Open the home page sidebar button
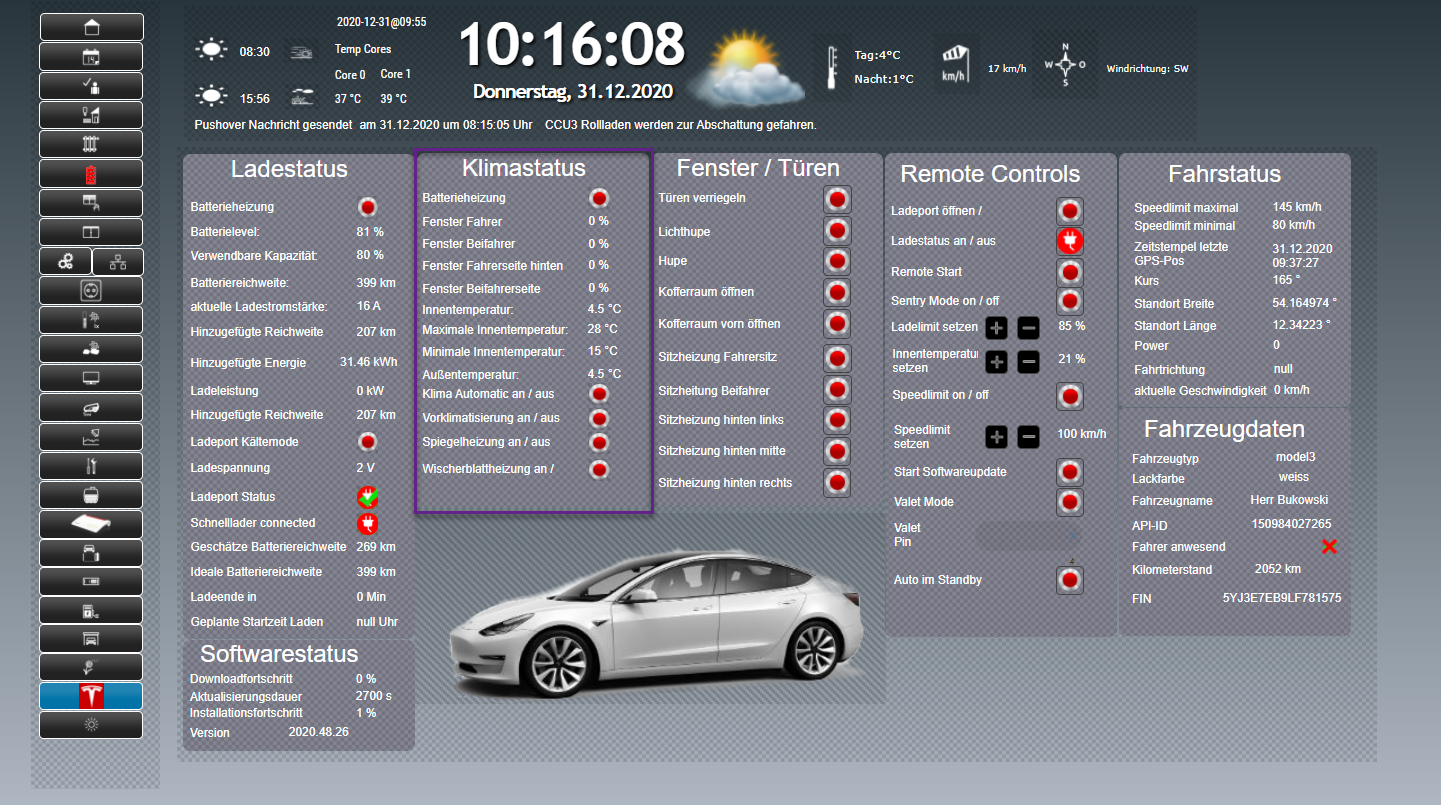The height and width of the screenshot is (805, 1441). point(91,27)
